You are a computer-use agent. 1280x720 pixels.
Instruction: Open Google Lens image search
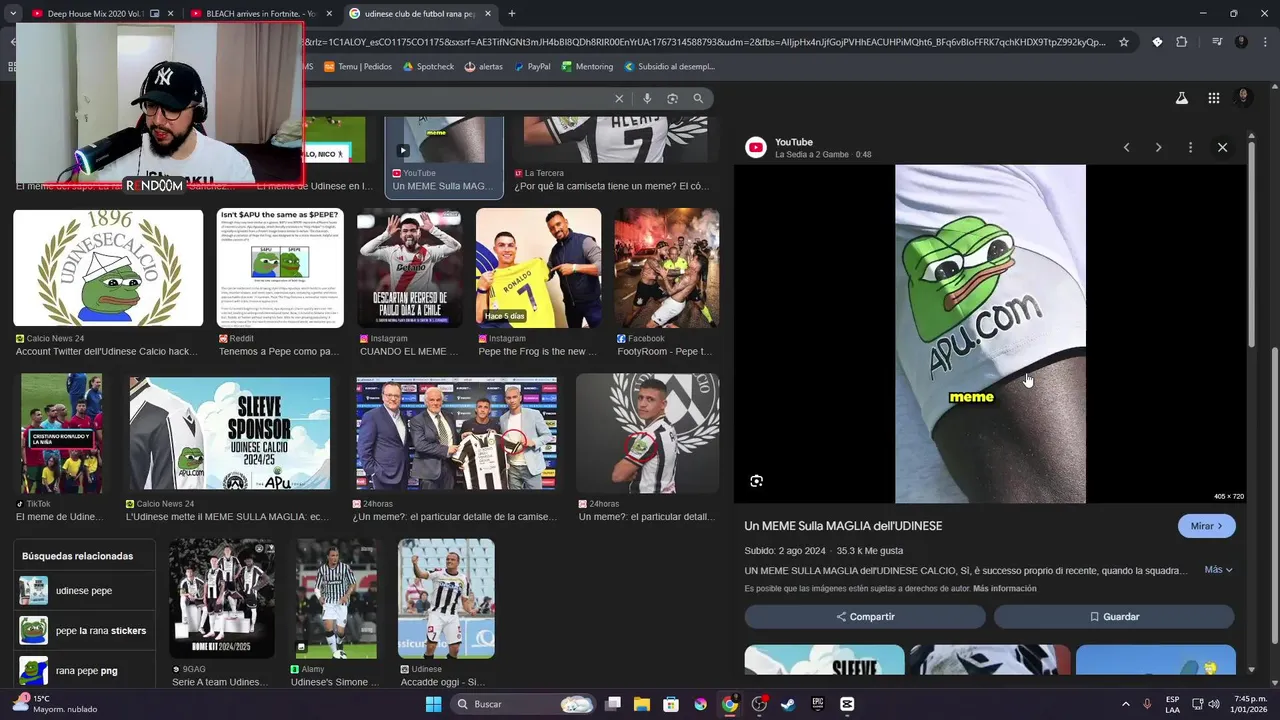pyautogui.click(x=672, y=98)
